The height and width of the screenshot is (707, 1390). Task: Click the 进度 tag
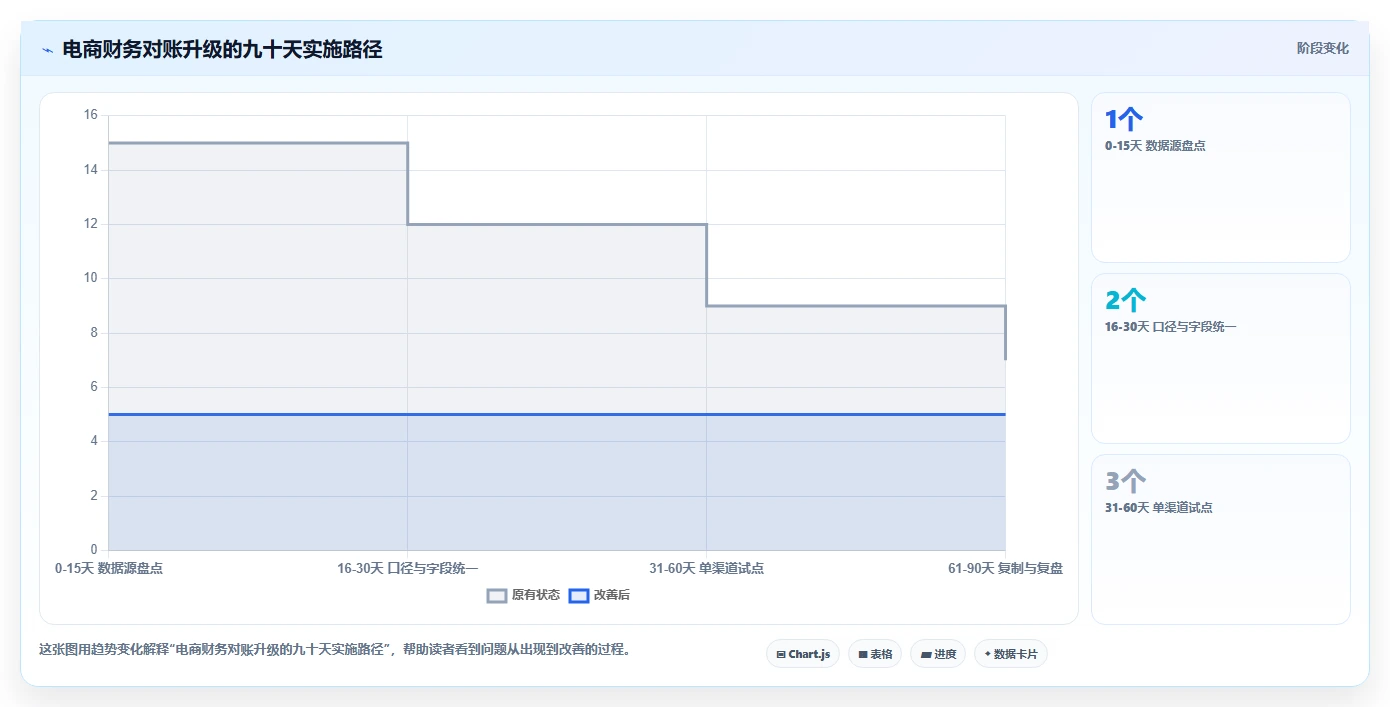tap(938, 654)
